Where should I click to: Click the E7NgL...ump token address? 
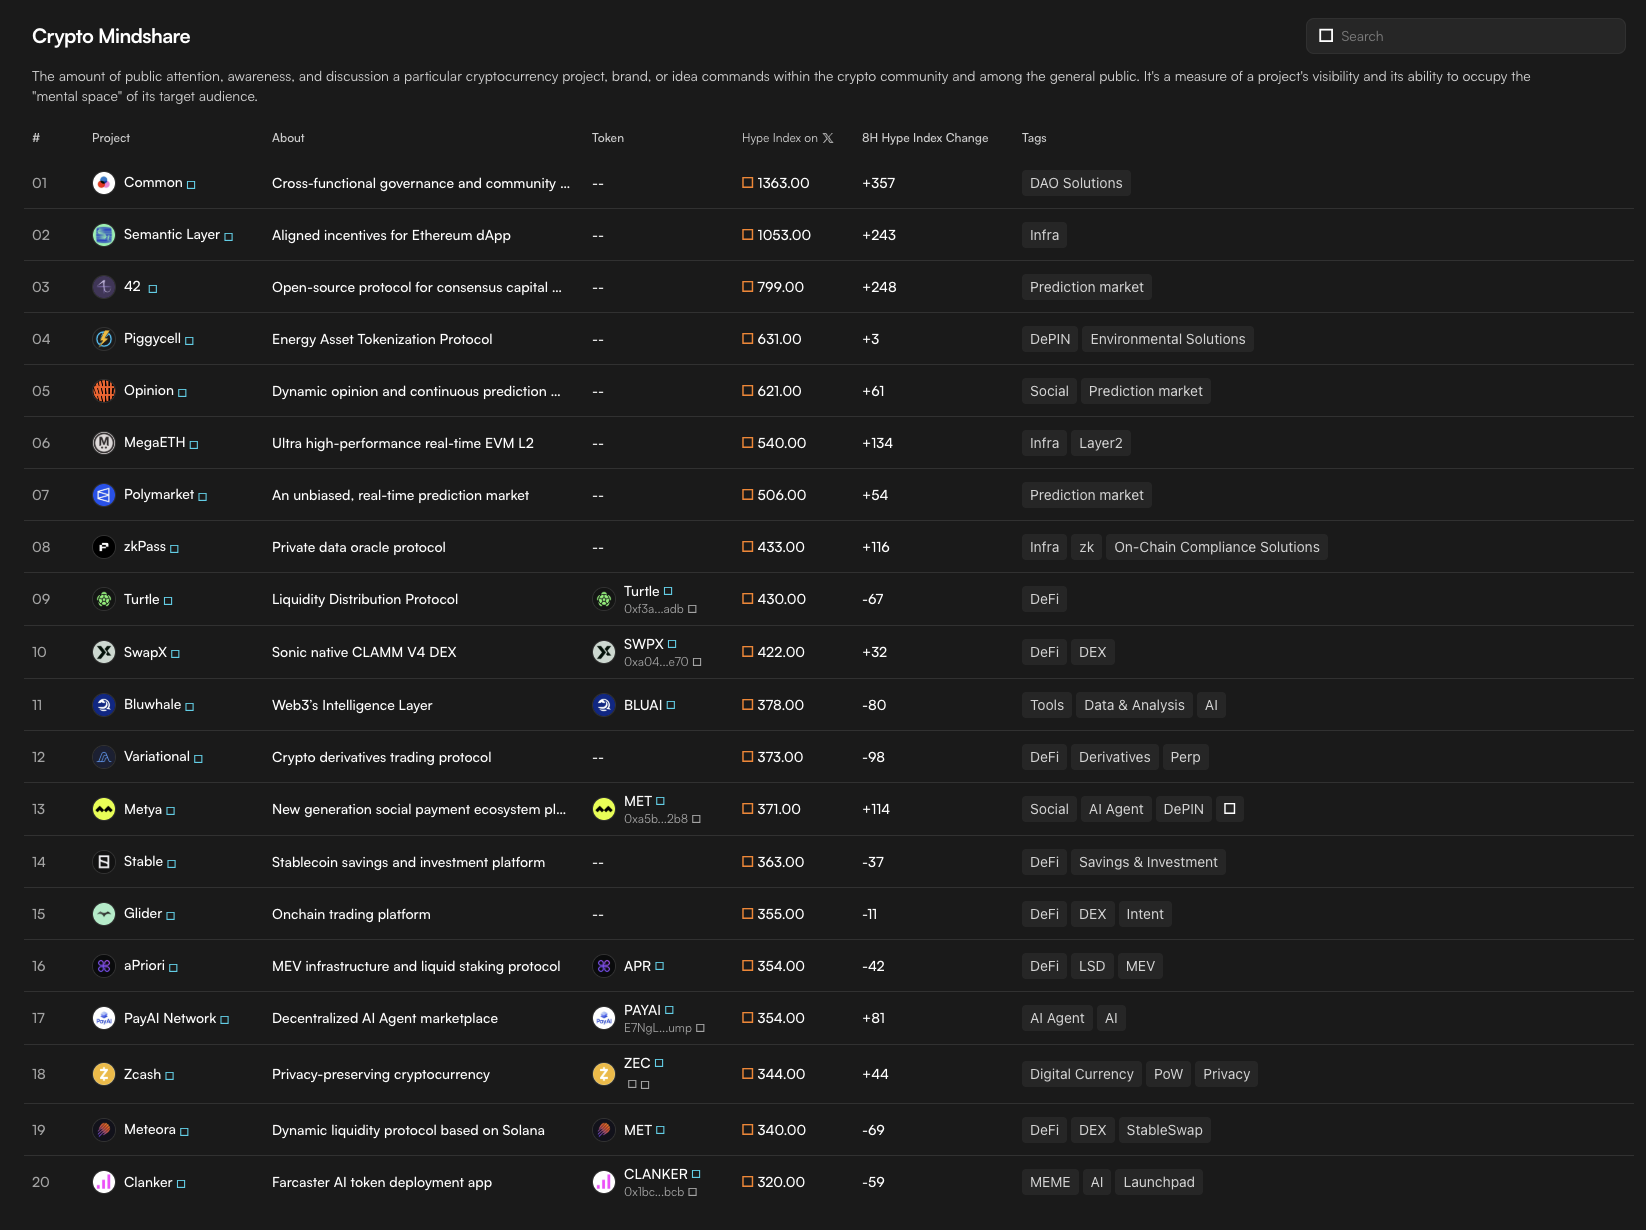pyautogui.click(x=658, y=1028)
